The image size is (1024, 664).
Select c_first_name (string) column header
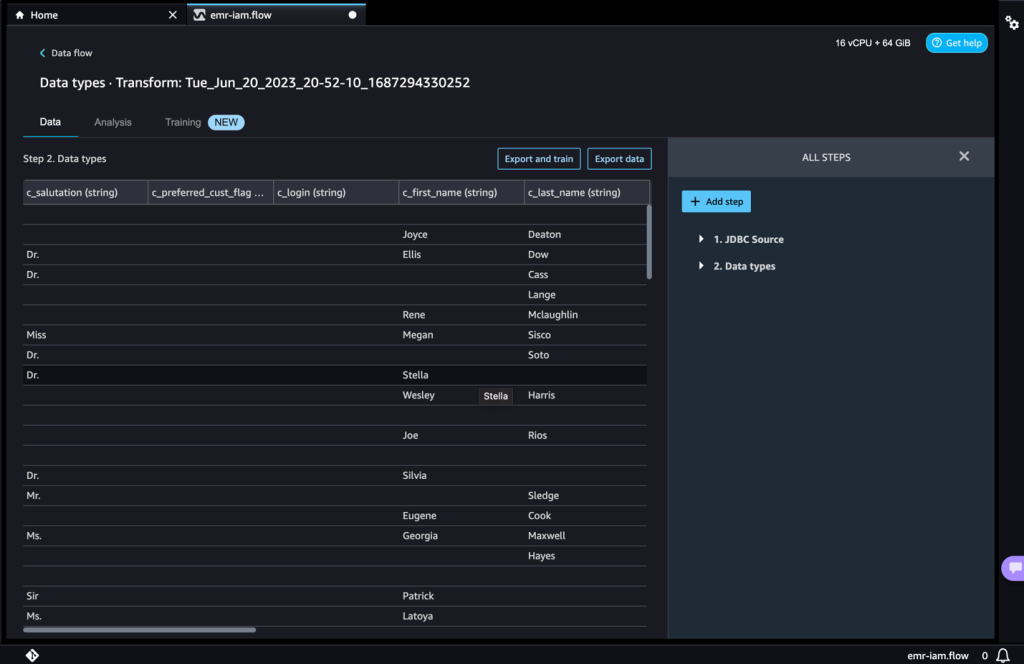click(462, 193)
